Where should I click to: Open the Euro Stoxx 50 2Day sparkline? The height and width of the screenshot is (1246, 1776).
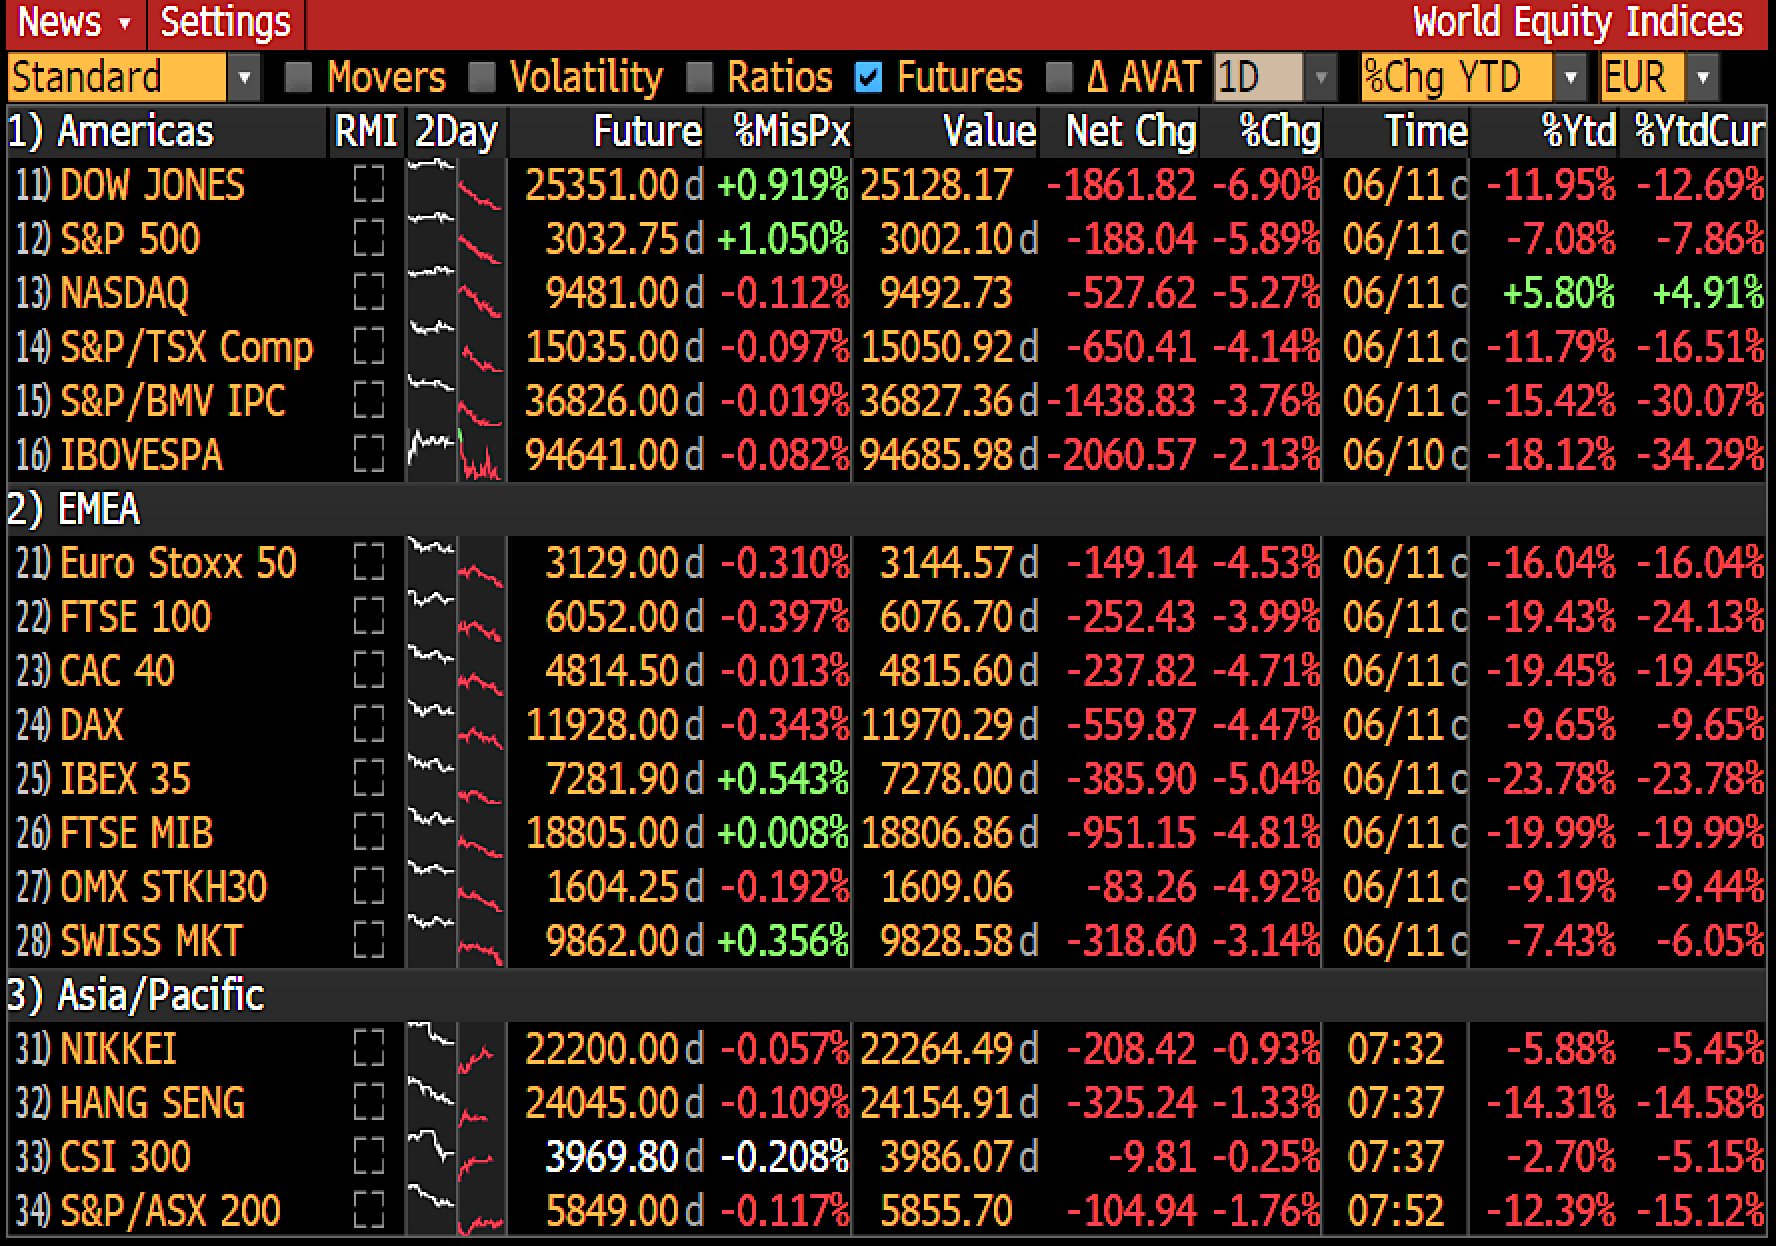(x=456, y=563)
